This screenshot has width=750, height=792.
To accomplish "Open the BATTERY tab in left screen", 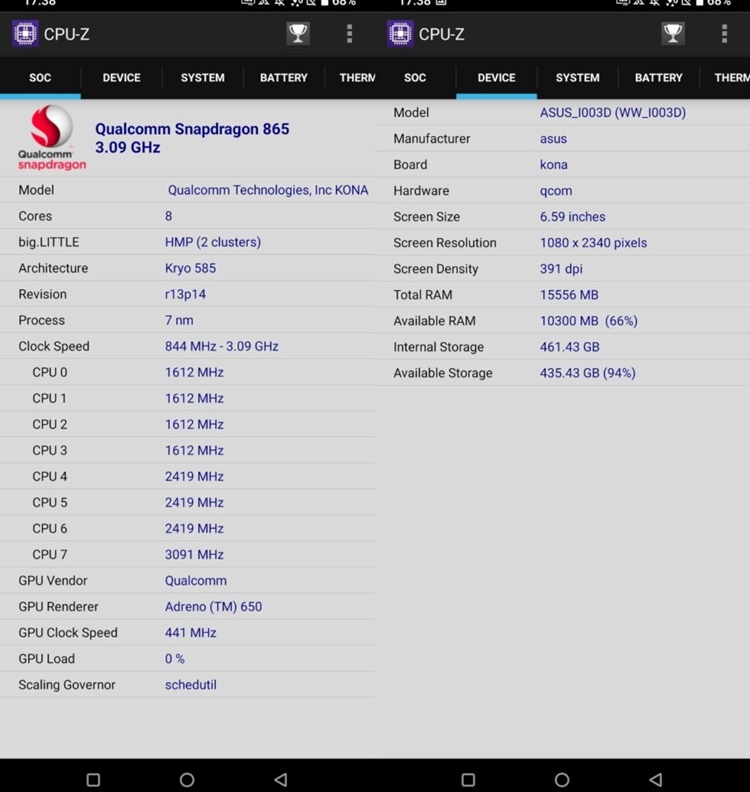I will pos(284,78).
